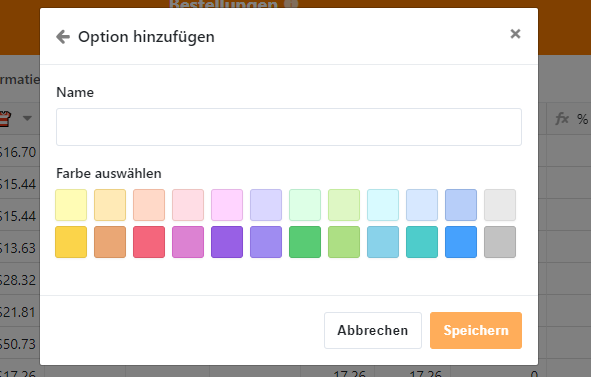Choose the saturated green color swatch
The image size is (591, 377).
(305, 242)
